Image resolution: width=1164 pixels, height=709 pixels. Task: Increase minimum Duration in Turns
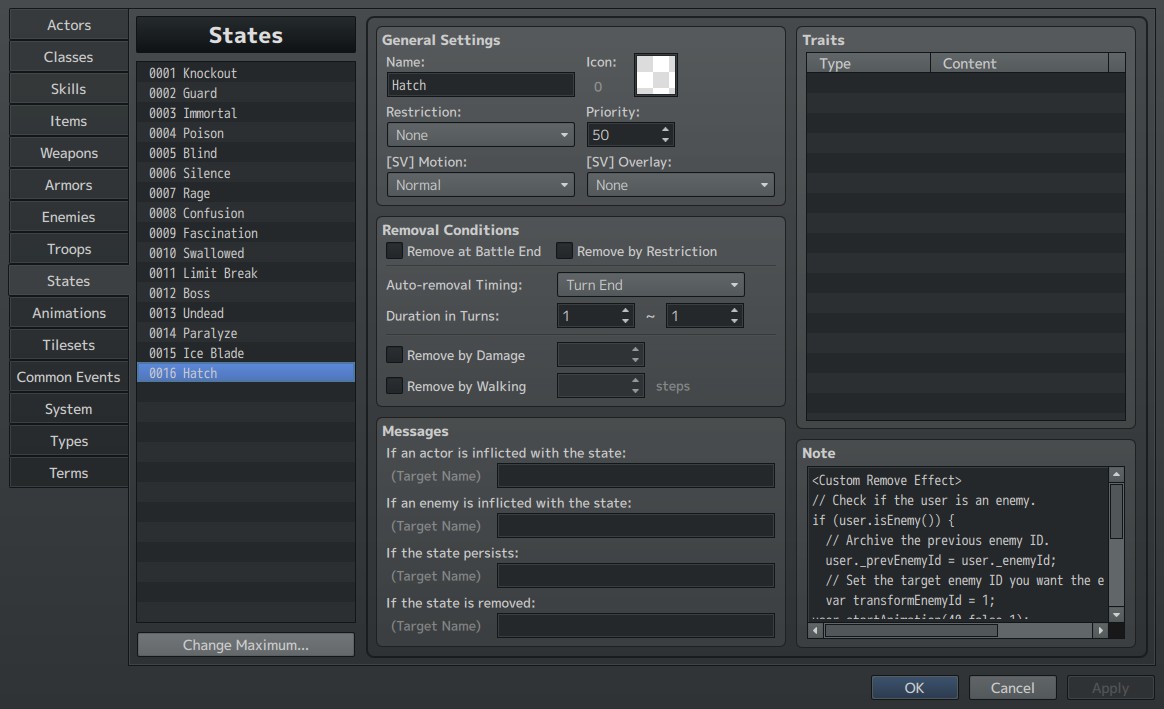625,310
